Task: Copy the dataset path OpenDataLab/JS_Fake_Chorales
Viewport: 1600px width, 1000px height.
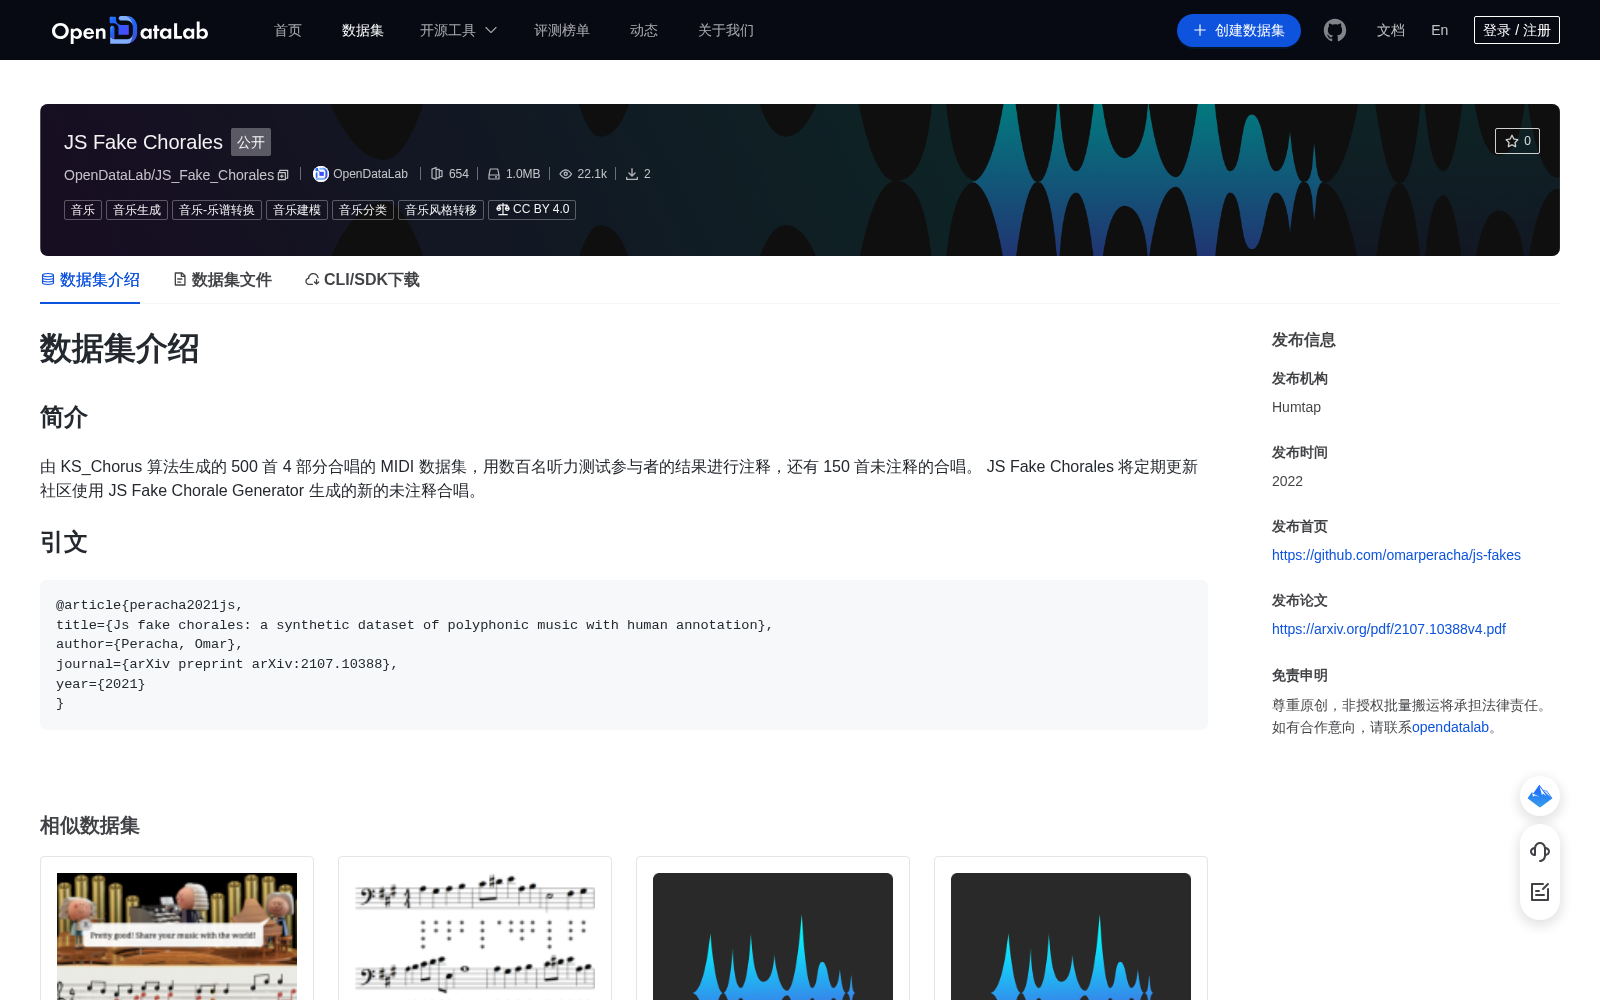Action: point(283,175)
